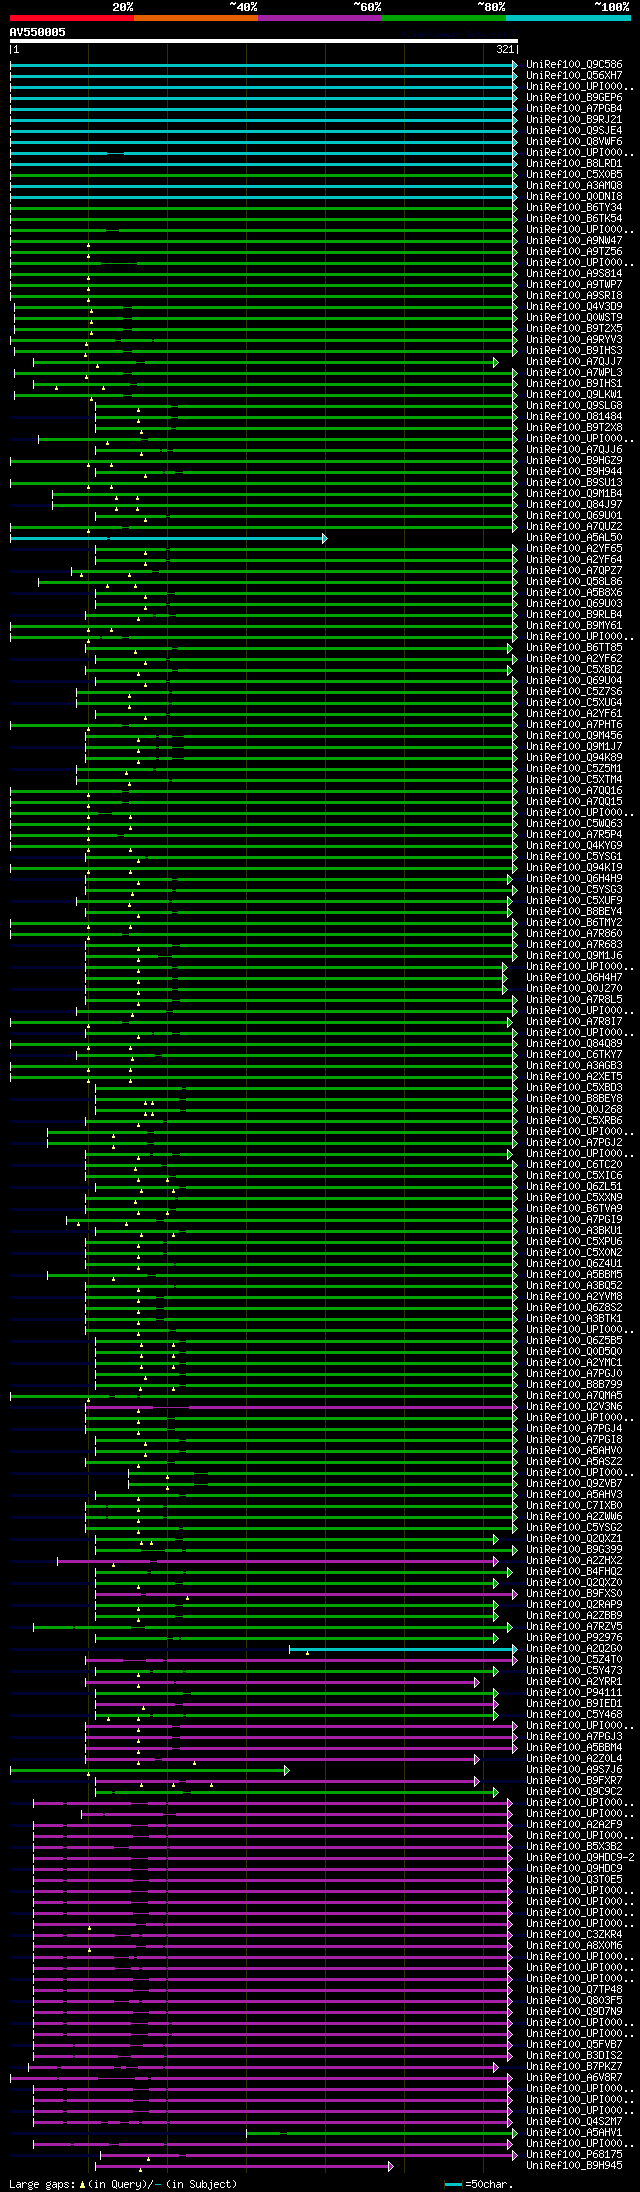
Task: Open hit UniRef100_A7WPL3
Action: [574, 373]
